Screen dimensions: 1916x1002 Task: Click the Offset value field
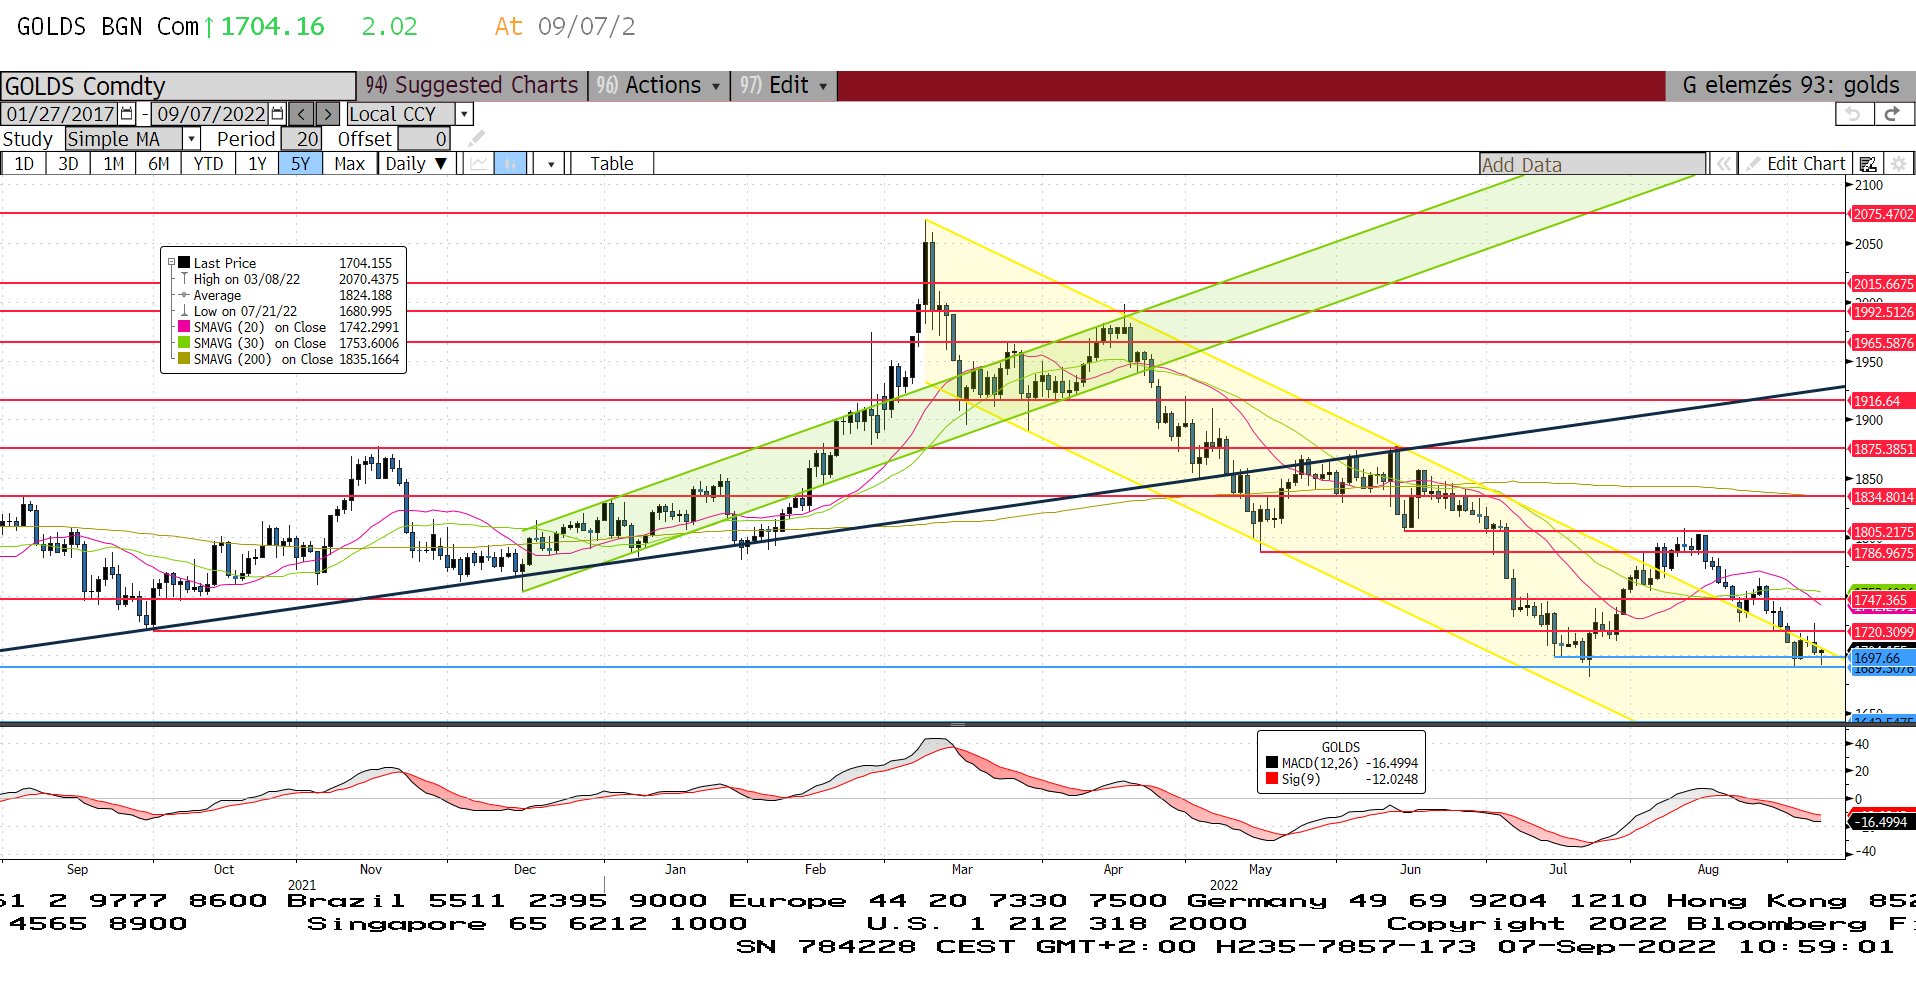click(424, 139)
